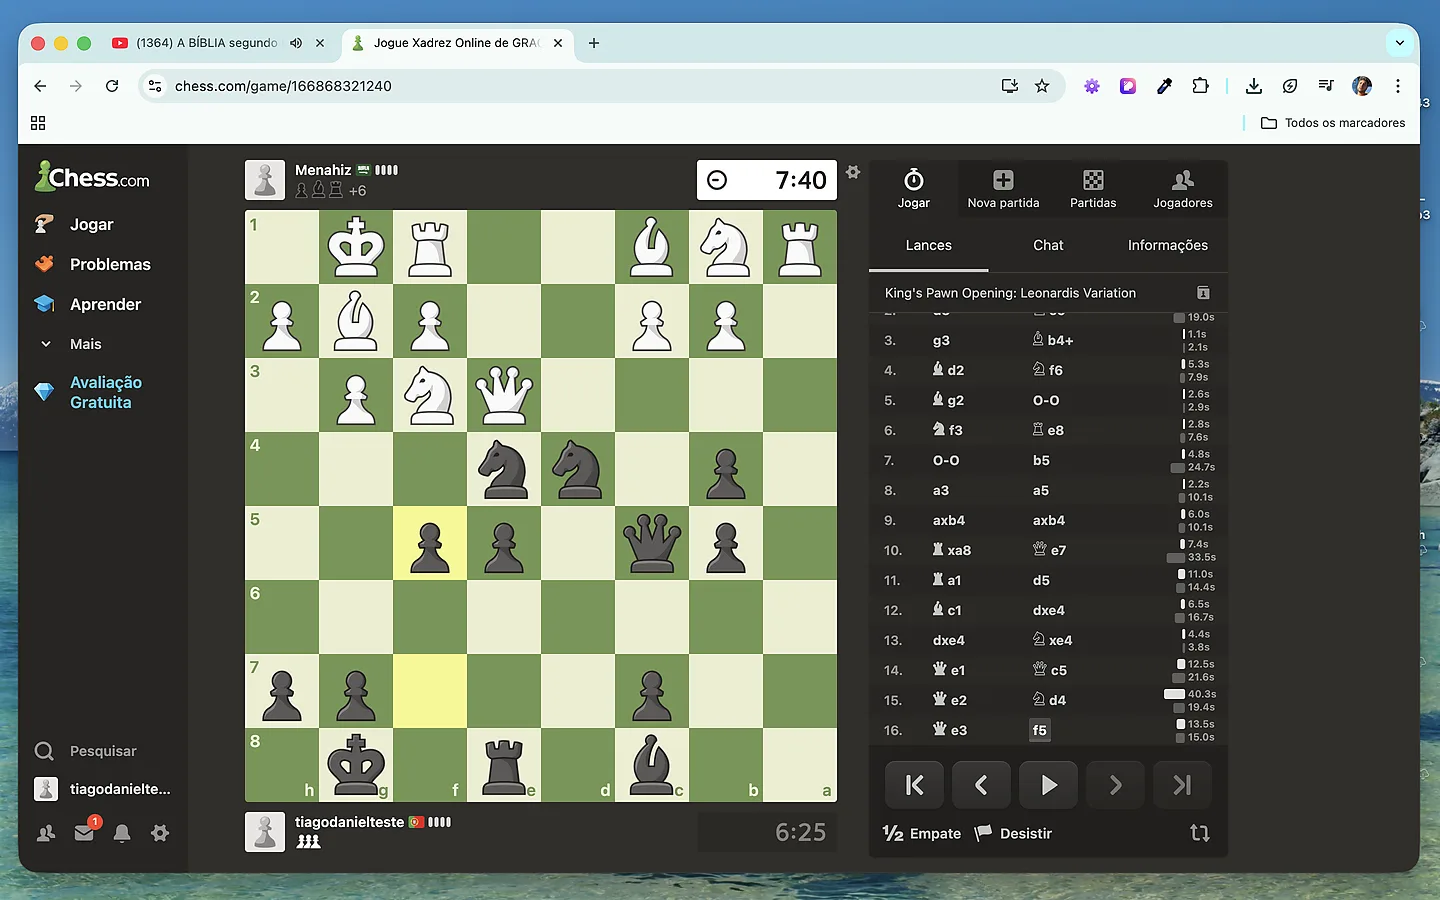Expand the tab search dropdown

(1400, 43)
